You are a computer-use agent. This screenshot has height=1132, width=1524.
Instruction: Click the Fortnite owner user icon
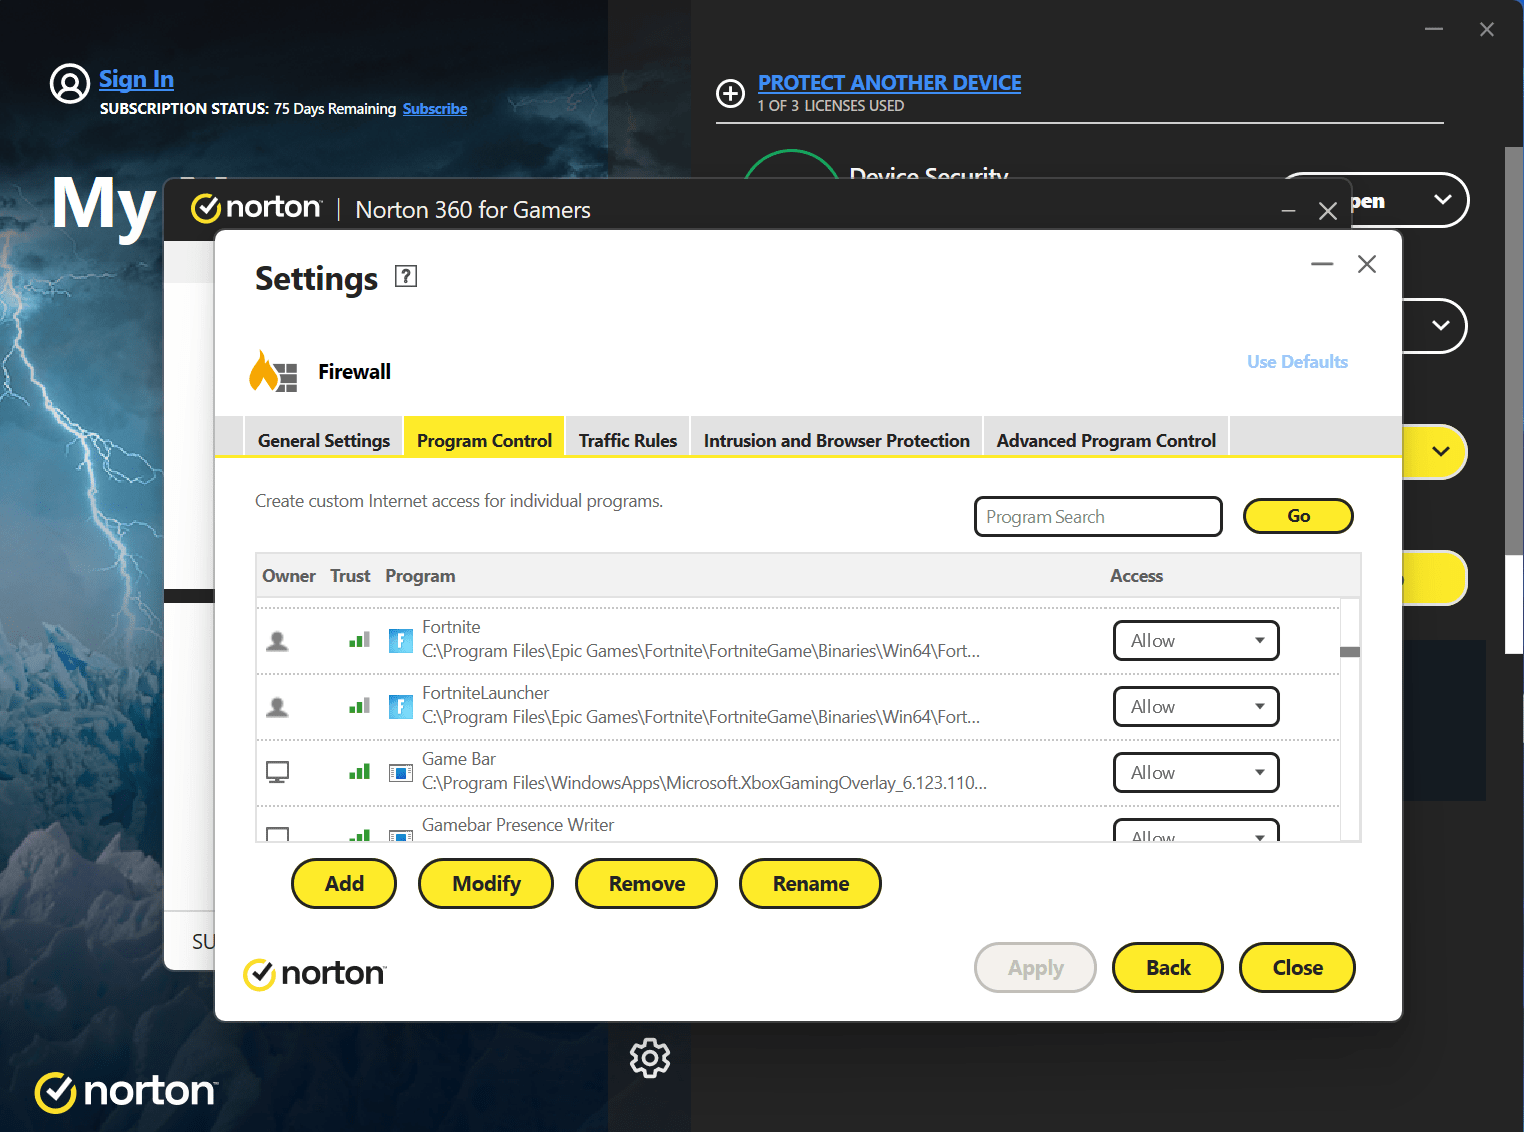278,641
